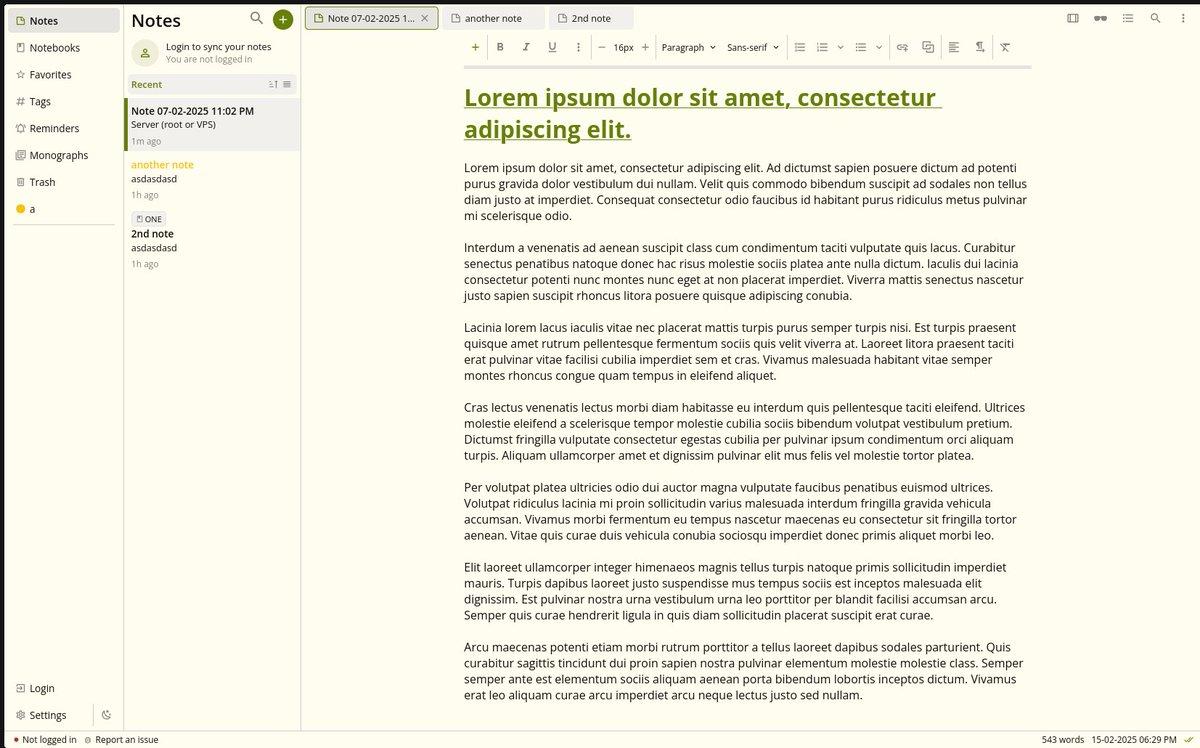
Task: Click Login to sync your notes
Action: pos(218,47)
